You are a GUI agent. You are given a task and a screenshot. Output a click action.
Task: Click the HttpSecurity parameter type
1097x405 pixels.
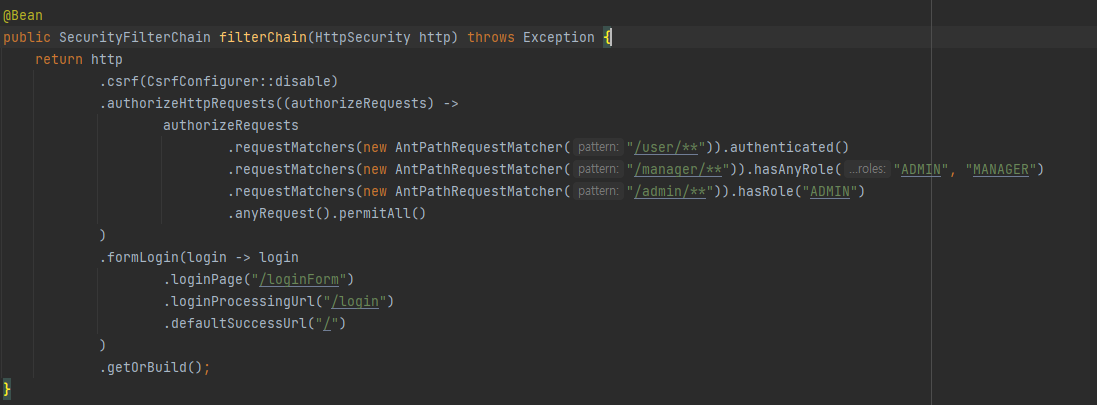(362, 37)
